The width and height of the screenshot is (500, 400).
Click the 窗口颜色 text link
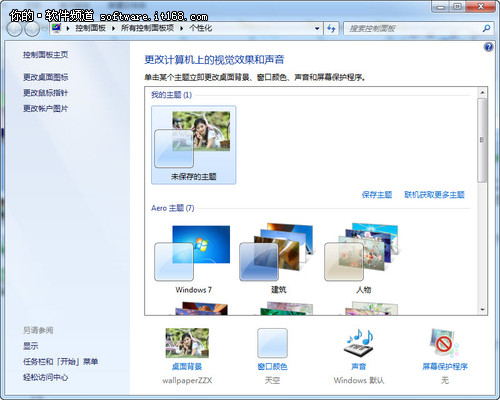coord(272,367)
